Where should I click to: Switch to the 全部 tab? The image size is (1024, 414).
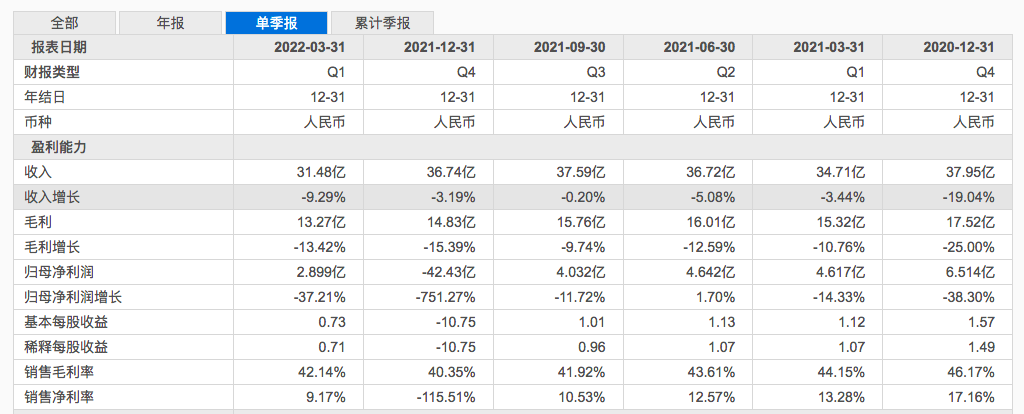[66, 22]
